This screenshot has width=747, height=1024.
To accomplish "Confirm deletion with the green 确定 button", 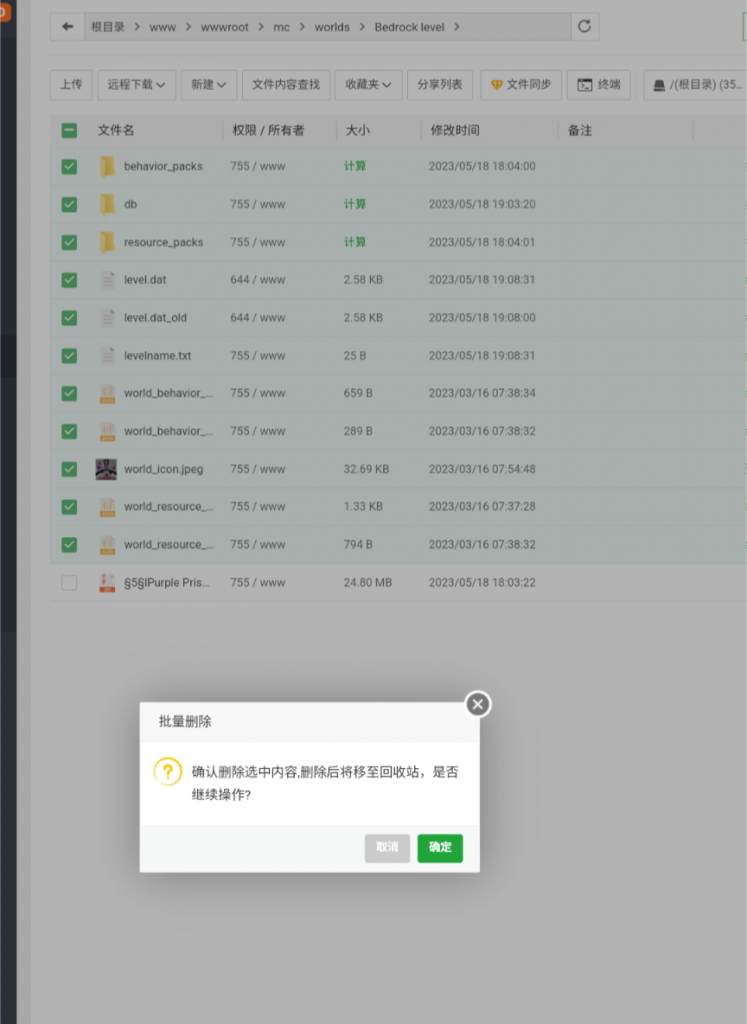I will pyautogui.click(x=440, y=848).
